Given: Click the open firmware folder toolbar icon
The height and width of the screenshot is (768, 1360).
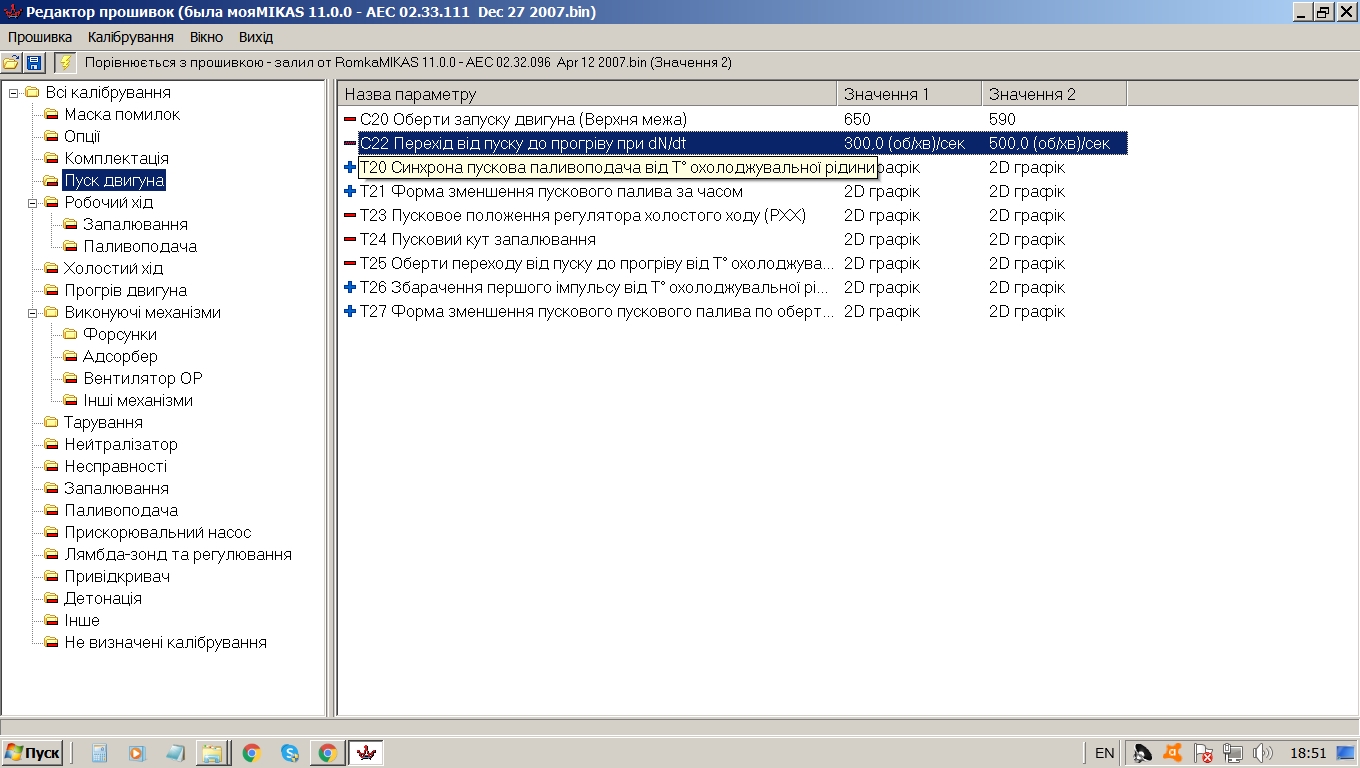Looking at the screenshot, I should 12,63.
